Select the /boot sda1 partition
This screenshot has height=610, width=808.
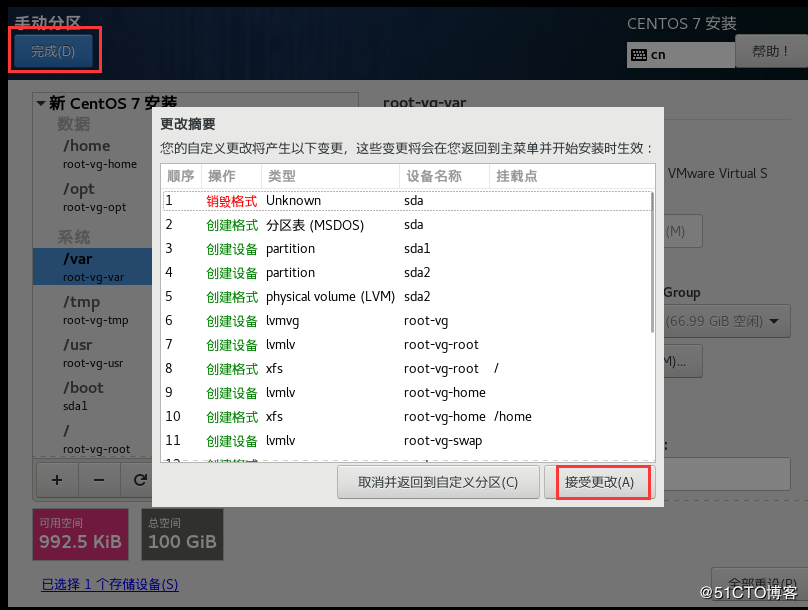(x=93, y=396)
